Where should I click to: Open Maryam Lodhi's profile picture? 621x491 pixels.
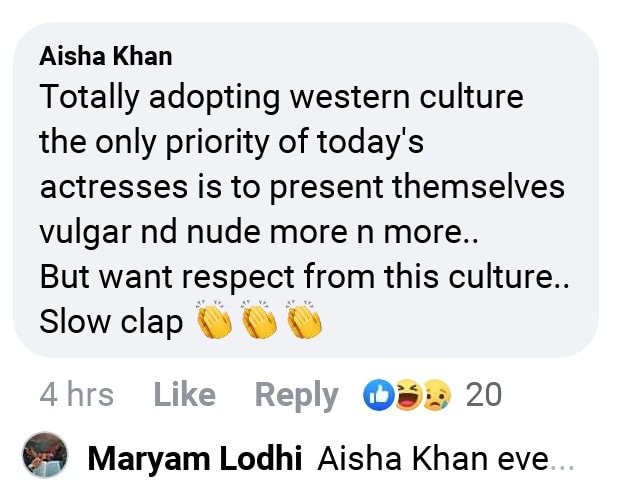(45, 458)
